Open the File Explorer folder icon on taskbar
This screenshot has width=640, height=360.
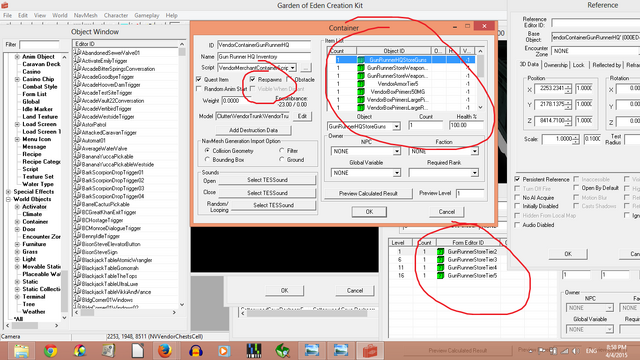pos(21,351)
